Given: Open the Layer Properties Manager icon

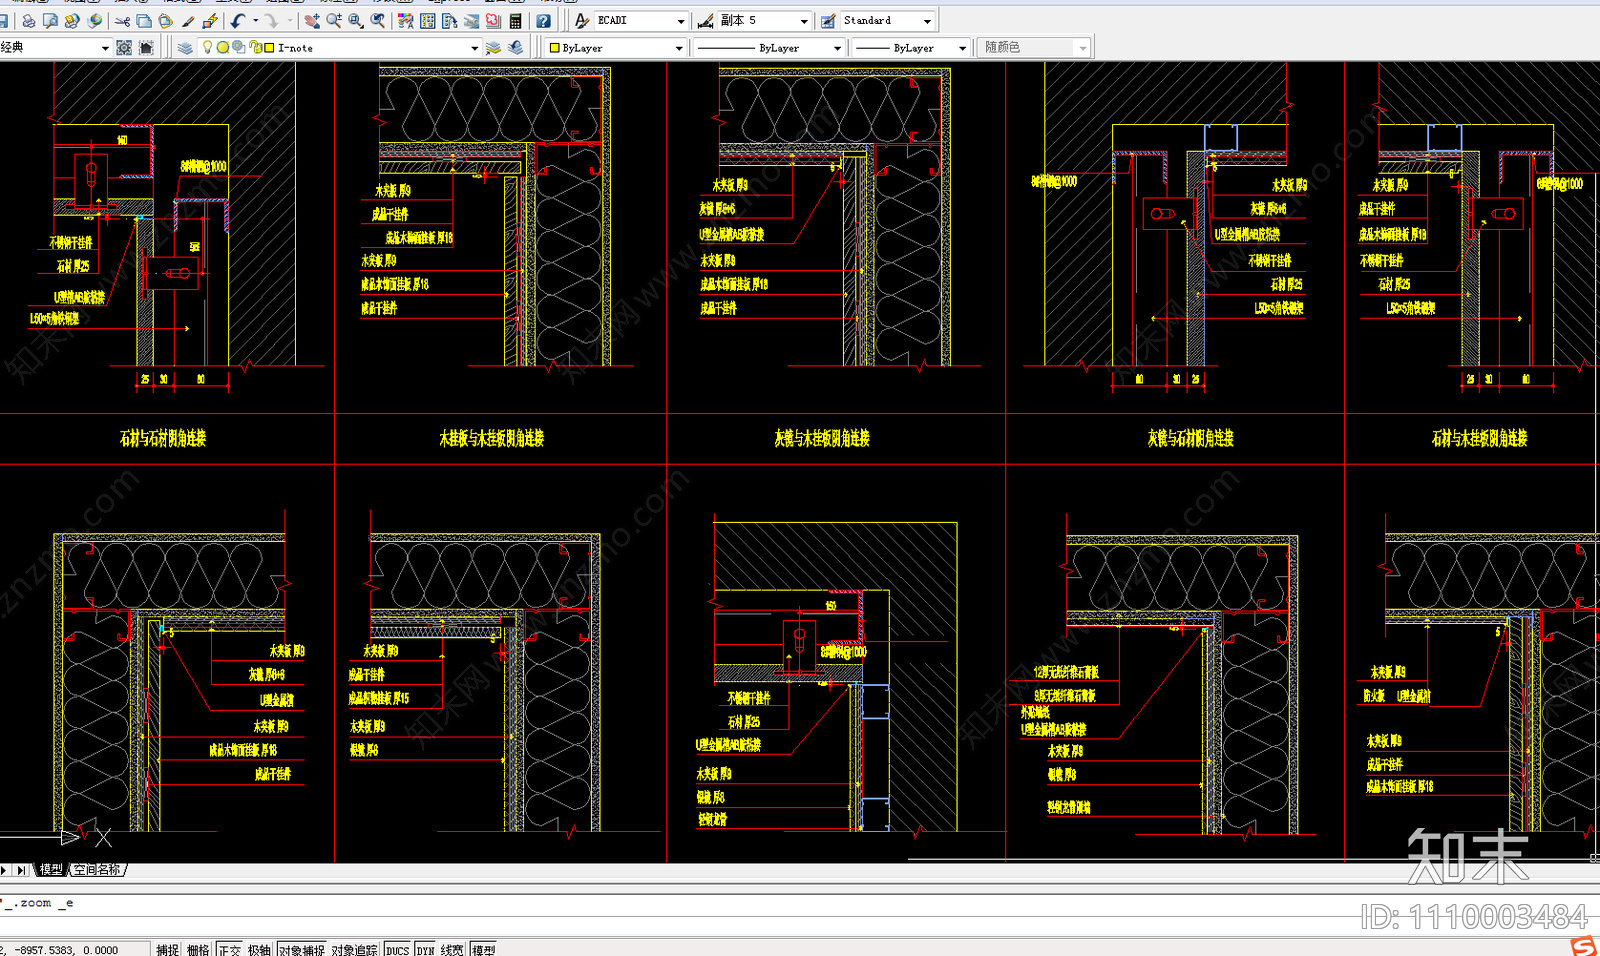Looking at the screenshot, I should pyautogui.click(x=185, y=47).
